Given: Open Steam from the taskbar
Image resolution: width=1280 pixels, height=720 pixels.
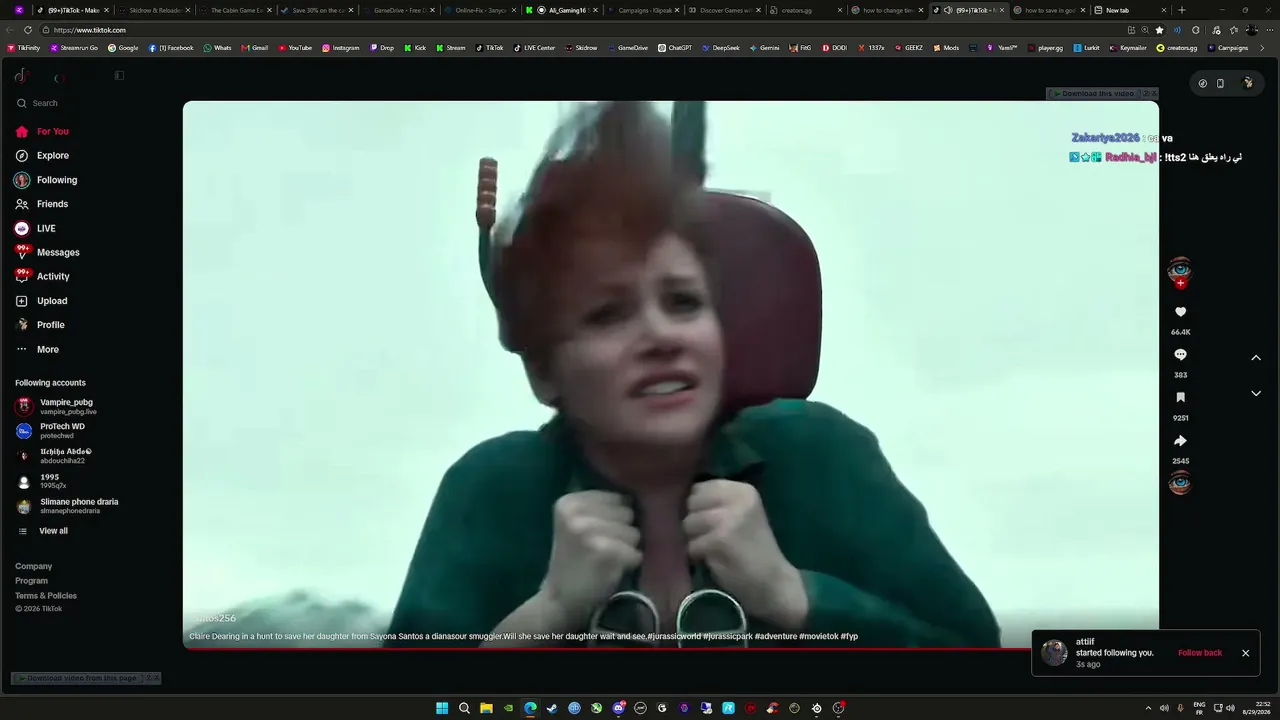Looking at the screenshot, I should pyautogui.click(x=552, y=708).
